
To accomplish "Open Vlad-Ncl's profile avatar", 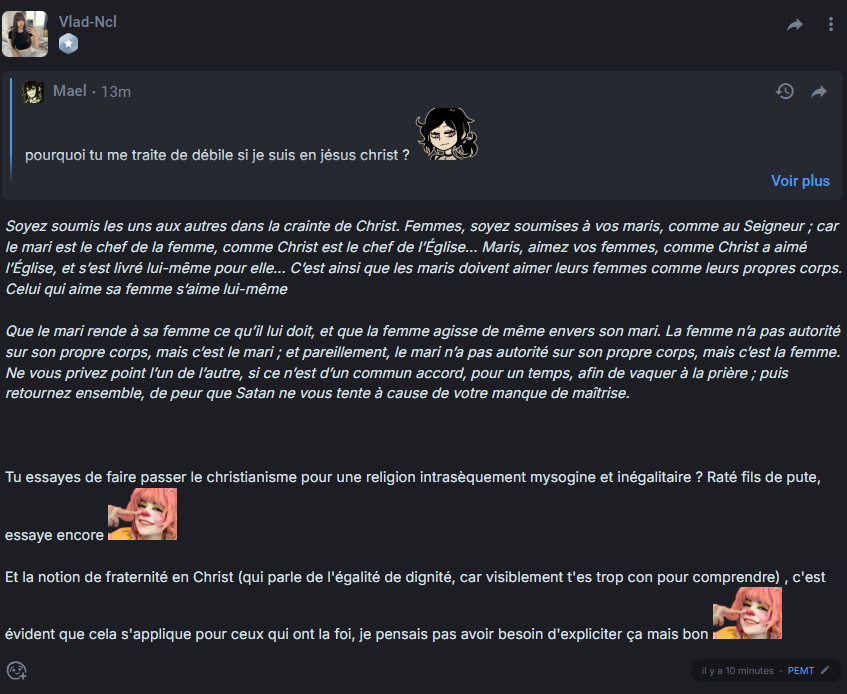I will click(x=25, y=33).
